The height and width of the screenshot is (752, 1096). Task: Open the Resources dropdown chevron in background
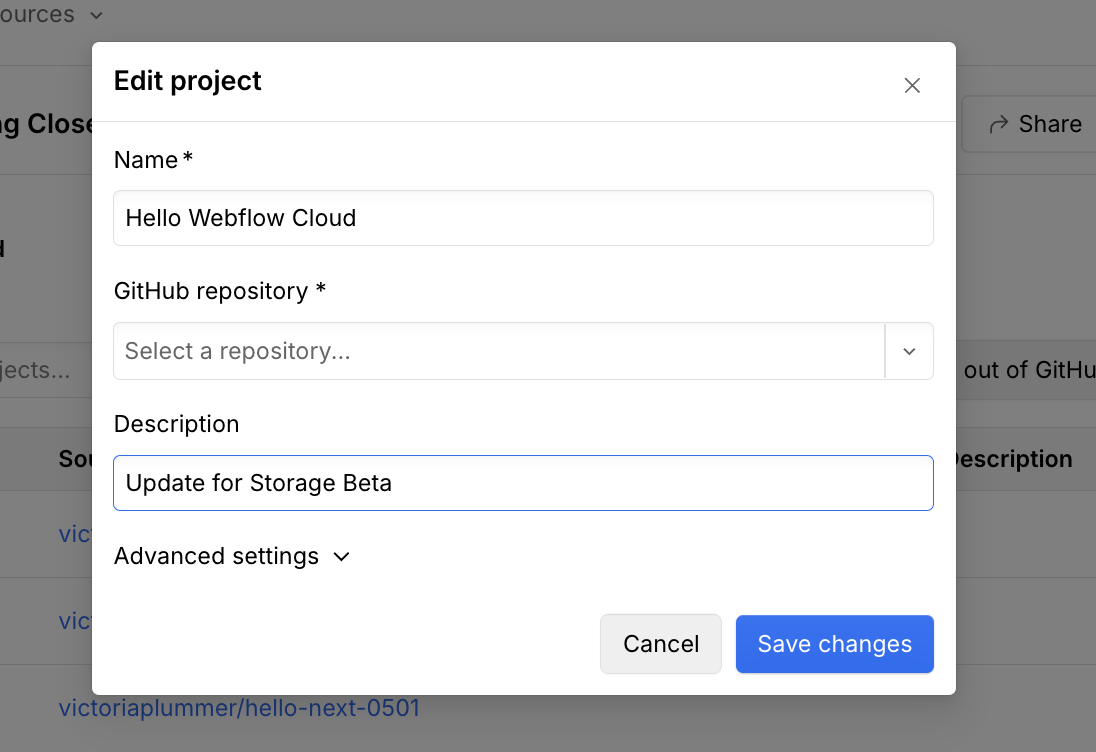tap(96, 15)
